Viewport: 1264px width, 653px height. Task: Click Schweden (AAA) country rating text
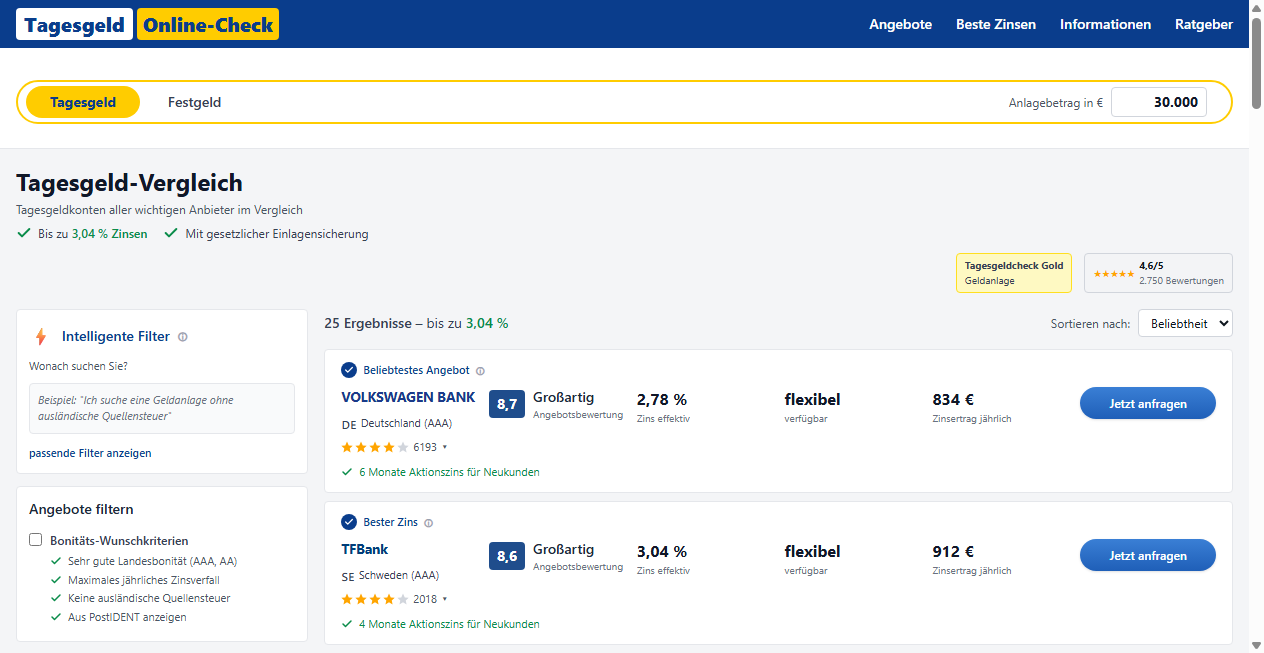(x=399, y=576)
